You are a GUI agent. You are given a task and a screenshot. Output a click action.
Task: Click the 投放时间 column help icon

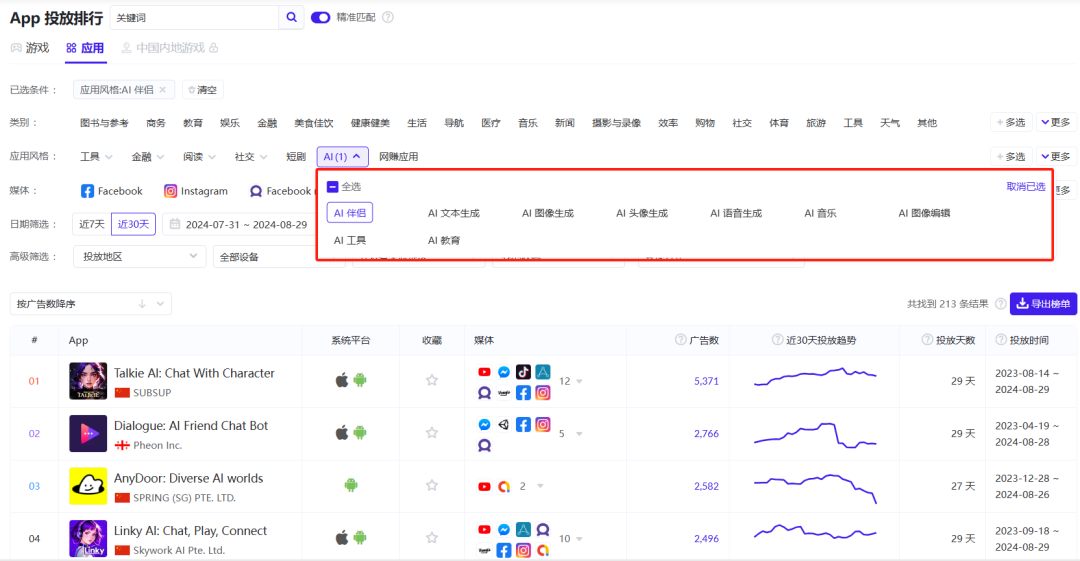pyautogui.click(x=1001, y=340)
